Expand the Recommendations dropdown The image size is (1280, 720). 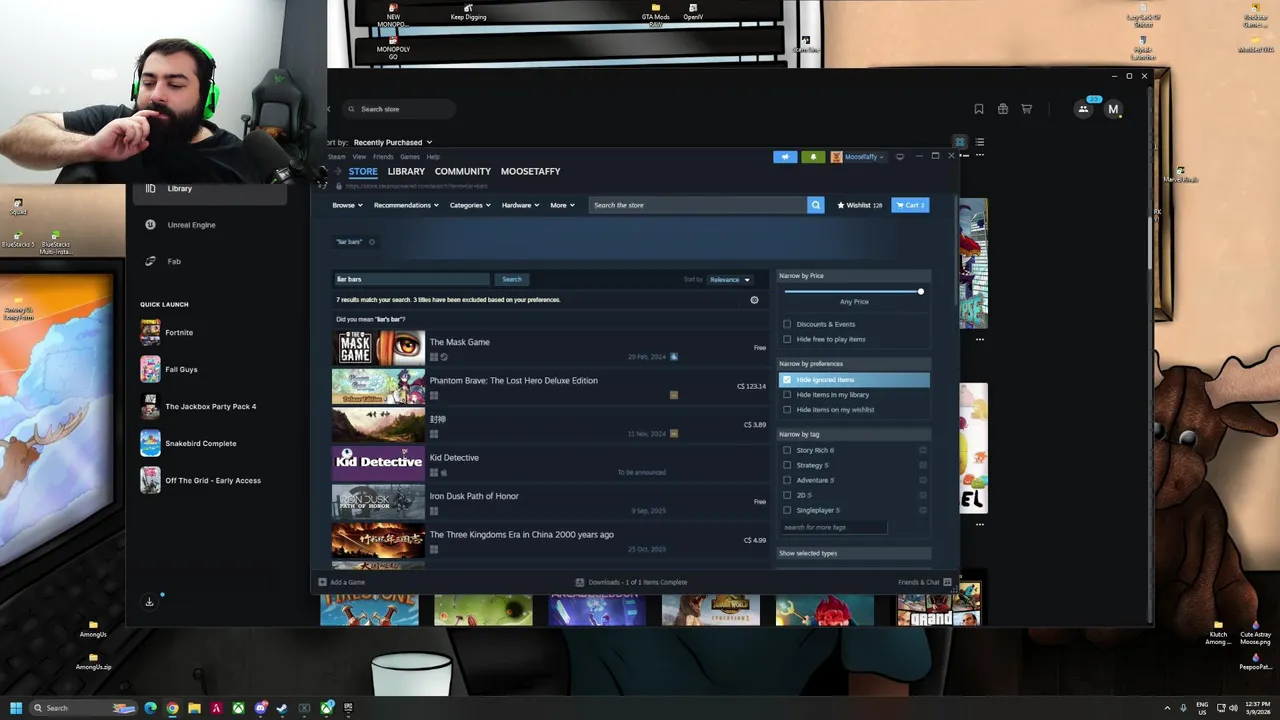406,205
